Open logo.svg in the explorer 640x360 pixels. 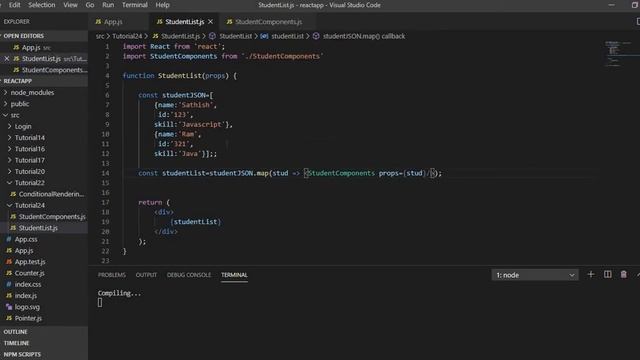click(x=27, y=307)
